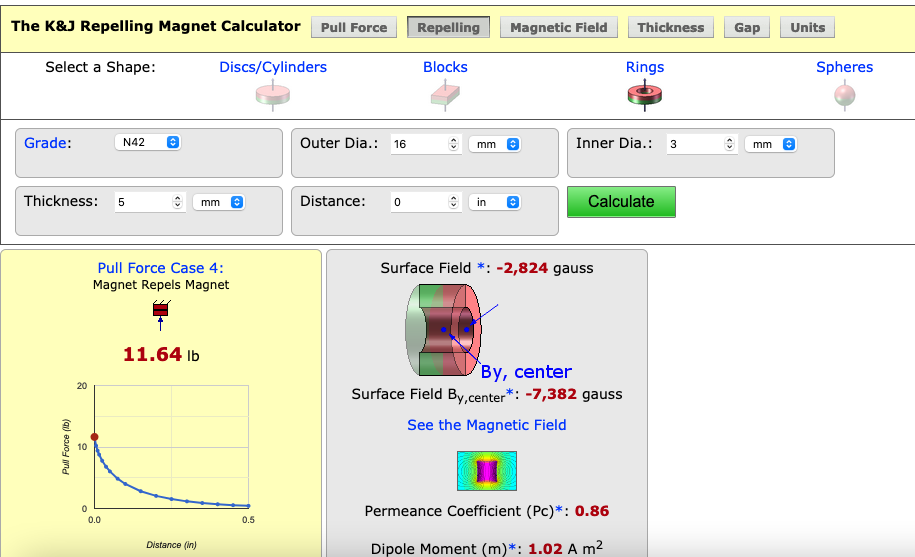Adjust the Distance stepper arrows
The image size is (915, 557).
(x=453, y=202)
